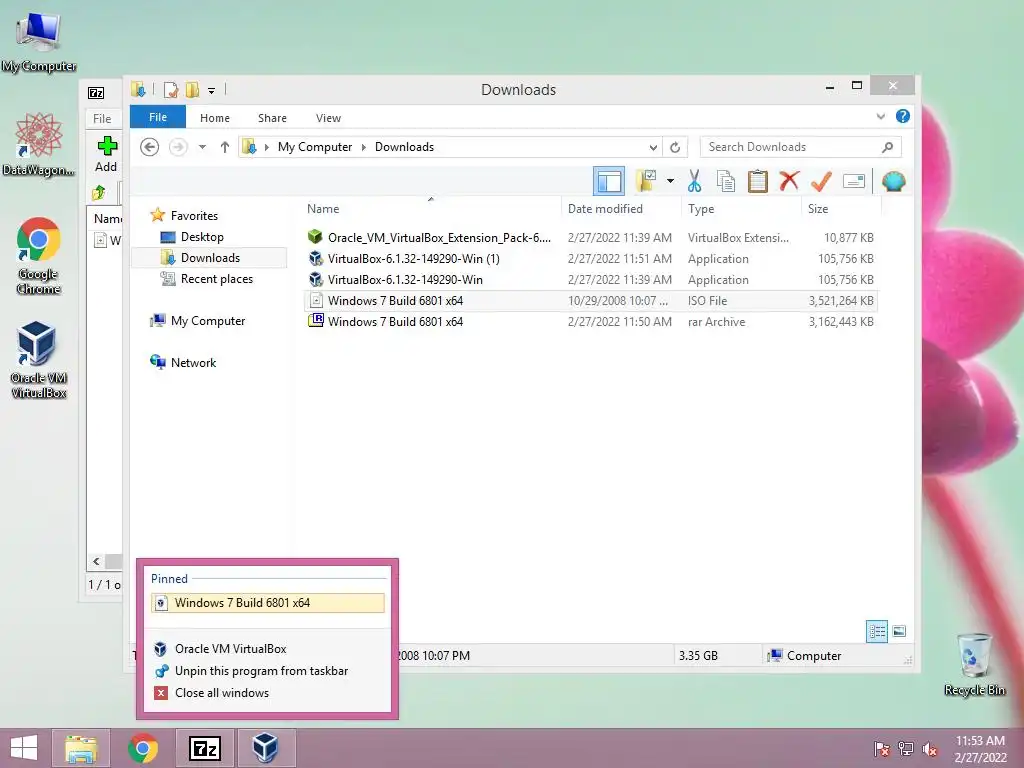Click the folder options icon in toolbar
This screenshot has height=768, width=1024.
647,181
